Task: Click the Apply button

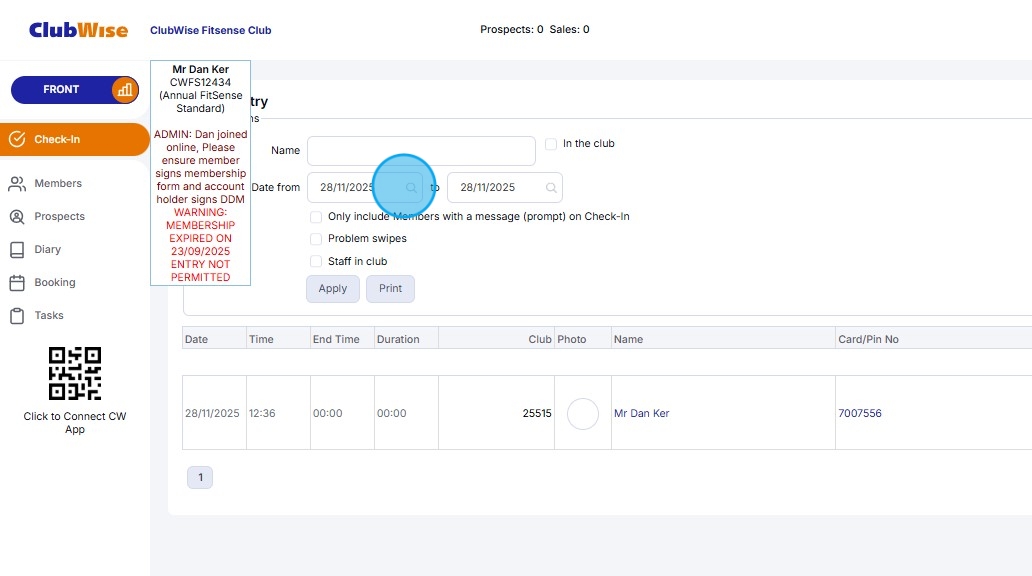Action: point(332,288)
